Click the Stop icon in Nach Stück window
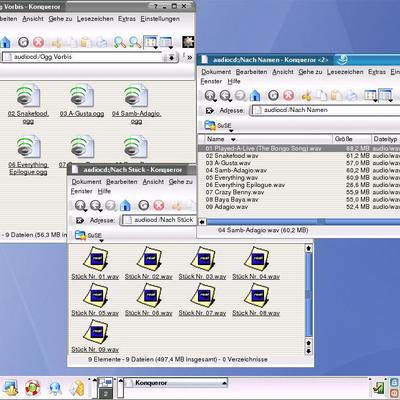This screenshot has height=400, width=400. [159, 206]
